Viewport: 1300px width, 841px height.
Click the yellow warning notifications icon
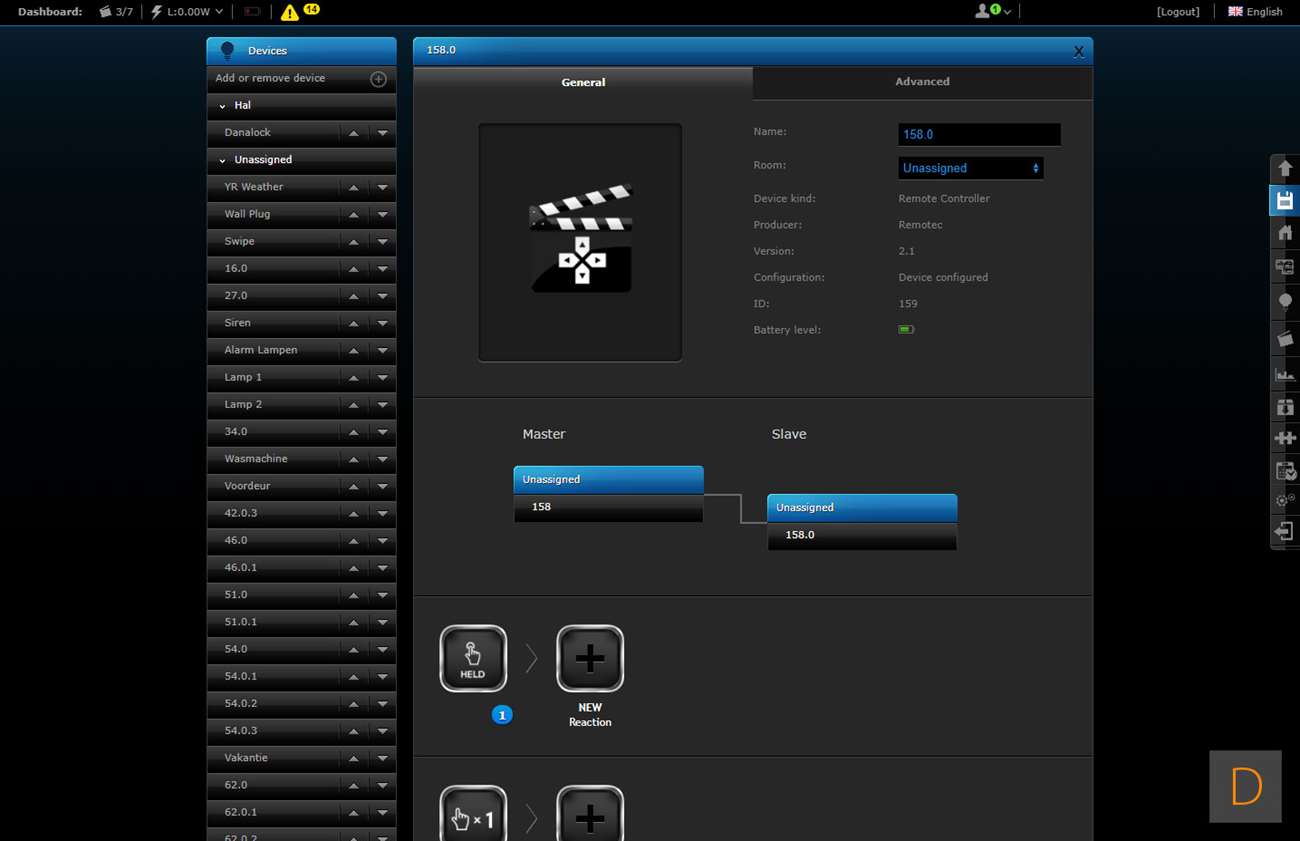click(x=289, y=12)
